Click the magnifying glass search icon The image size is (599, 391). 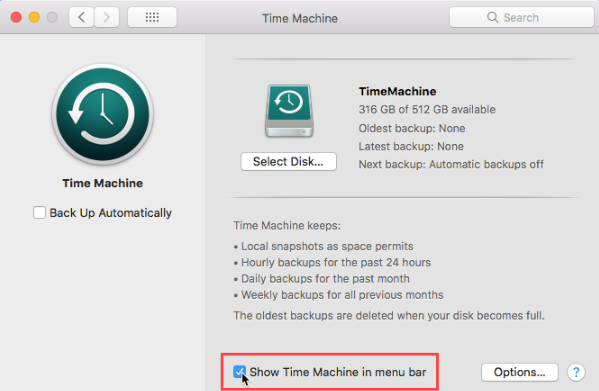[492, 17]
